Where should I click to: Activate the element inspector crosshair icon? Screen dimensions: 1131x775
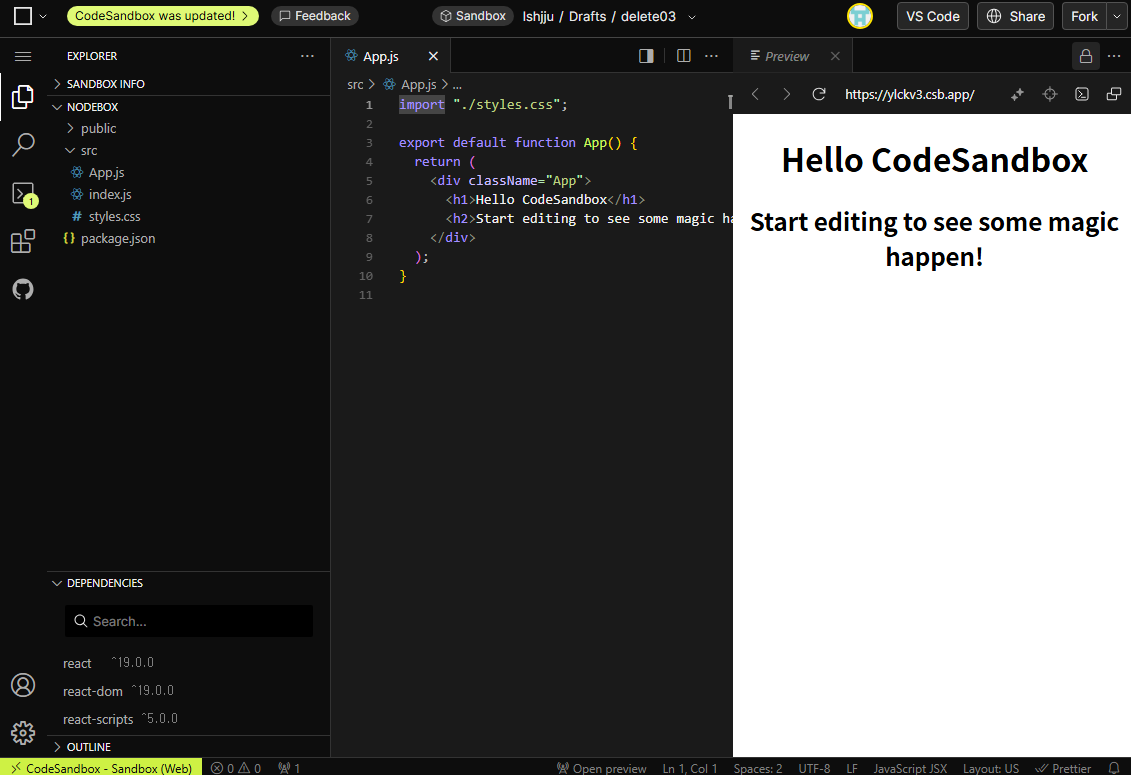coord(1049,95)
